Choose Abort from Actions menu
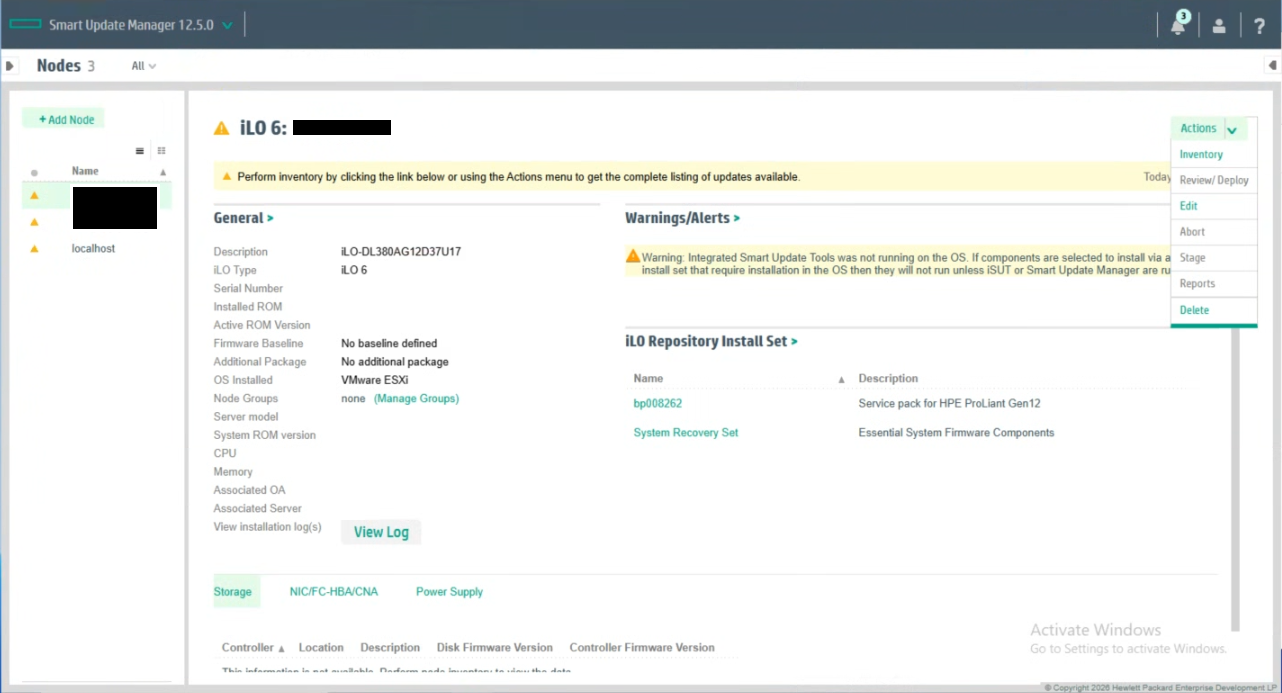The width and height of the screenshot is (1282, 693). [x=1192, y=232]
